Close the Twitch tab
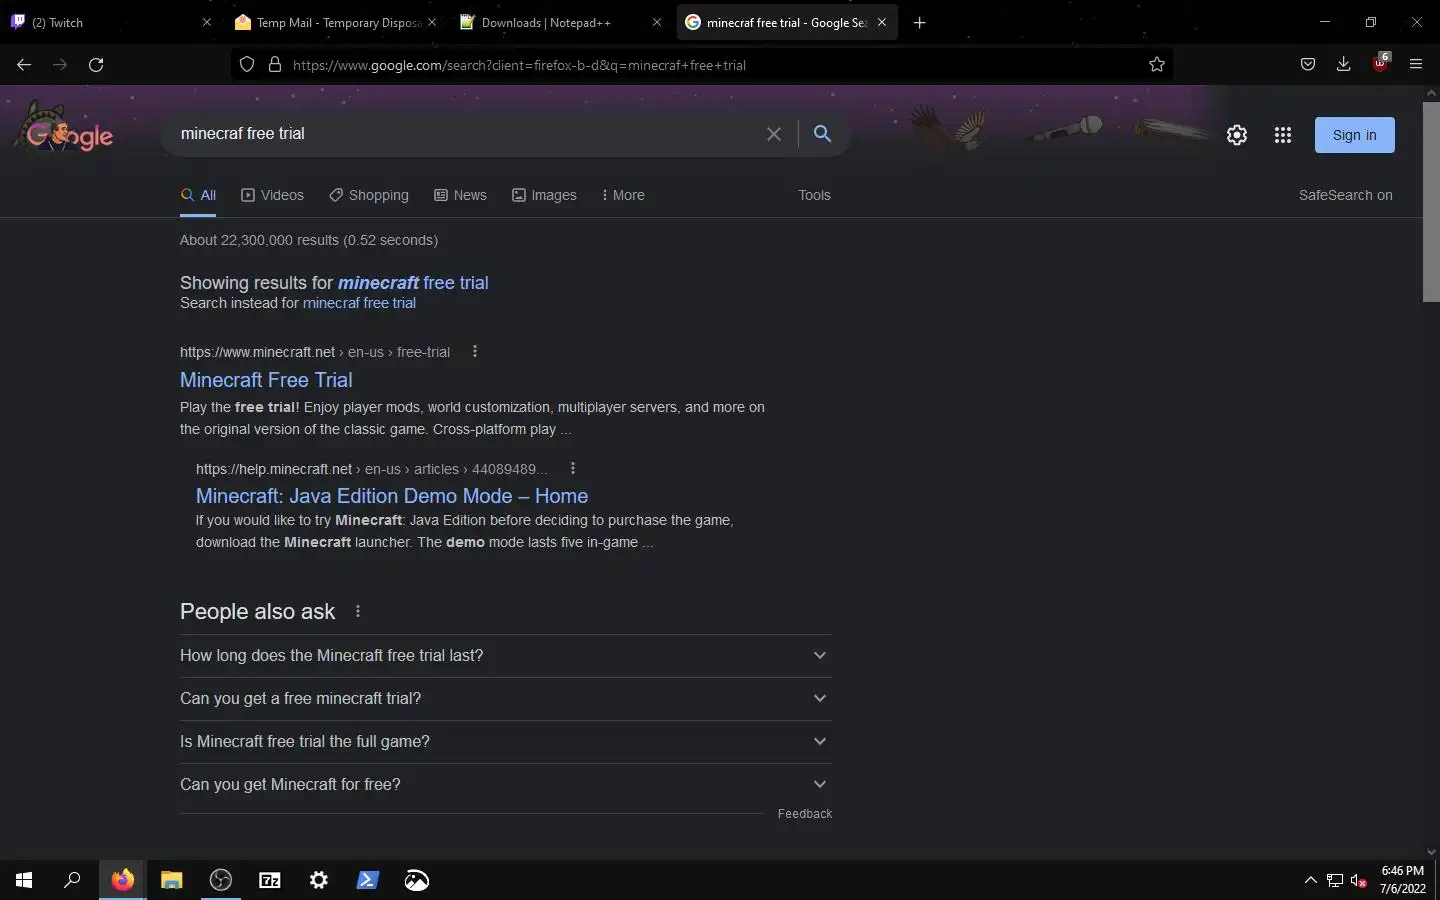The height and width of the screenshot is (900, 1440). 207,22
